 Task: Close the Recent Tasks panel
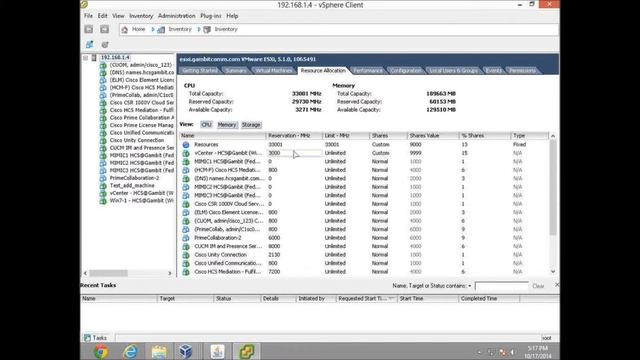(557, 284)
